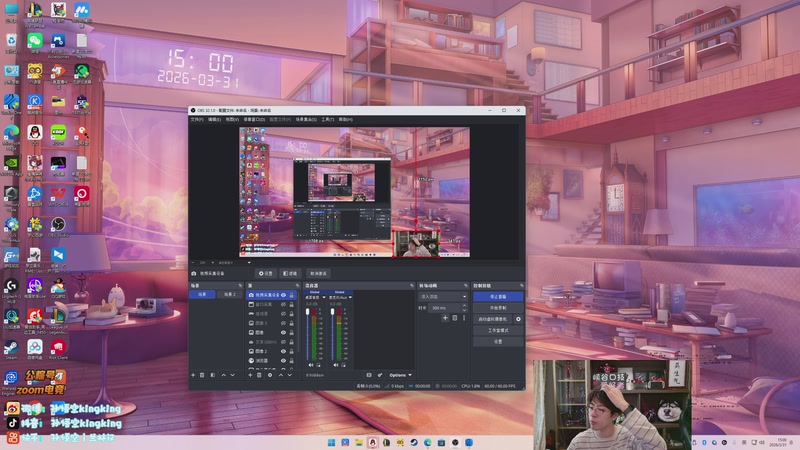
Task: Open the OBS Studio desktop shortcut
Action: 58,227
